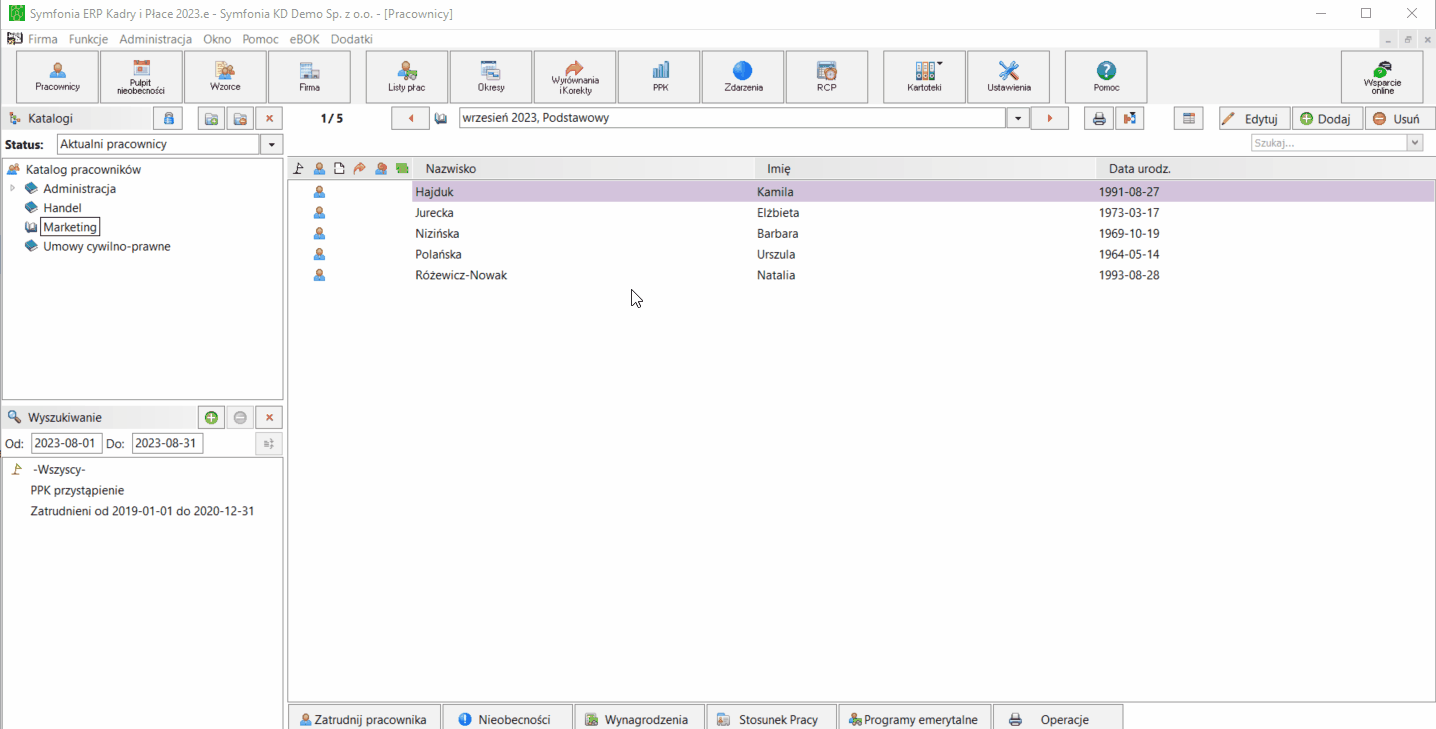Open Wsparcie online from the toolbar
Screen dimensions: 1436x729
[x=1382, y=77]
